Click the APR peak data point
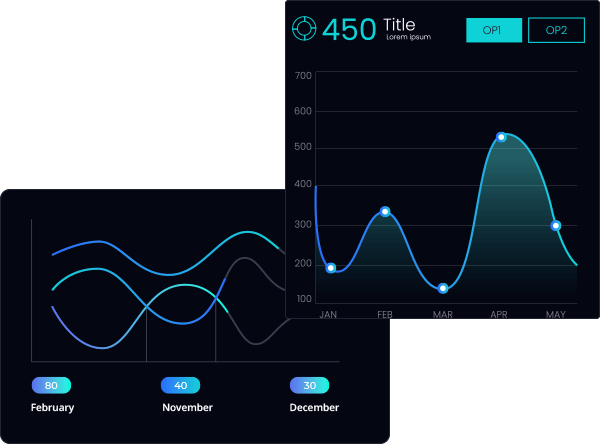Viewport: 600px width, 444px height. 501,137
